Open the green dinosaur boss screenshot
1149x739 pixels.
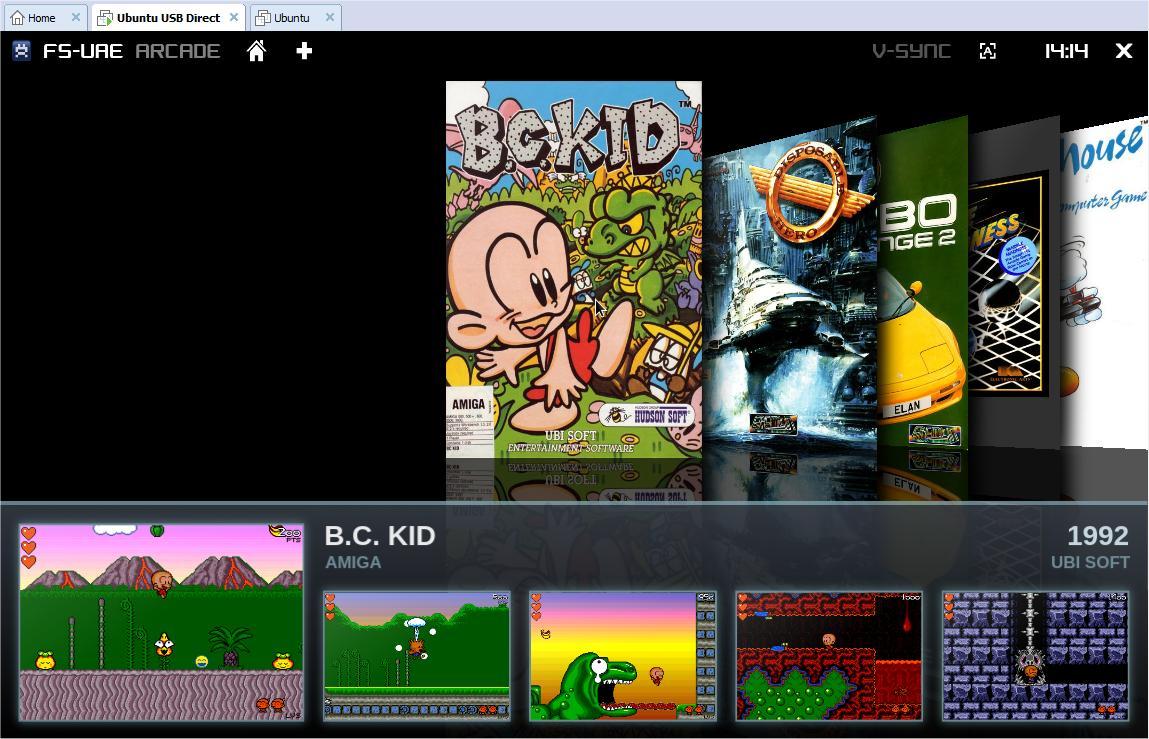tap(622, 655)
